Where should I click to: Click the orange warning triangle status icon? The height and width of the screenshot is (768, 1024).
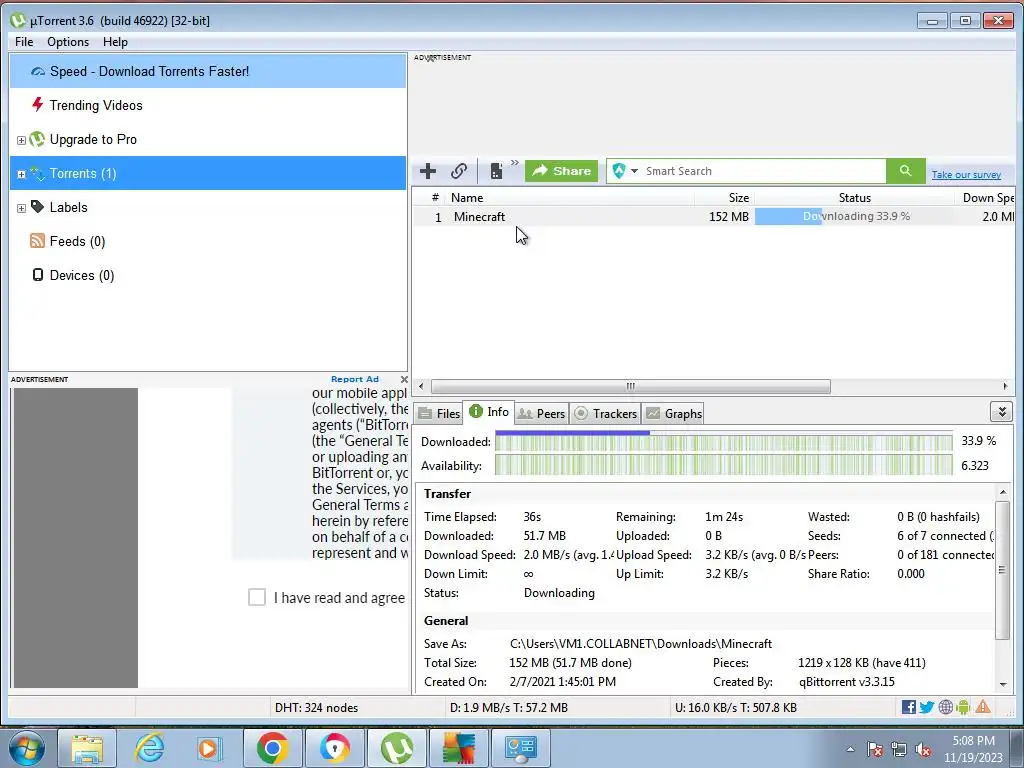click(x=983, y=707)
